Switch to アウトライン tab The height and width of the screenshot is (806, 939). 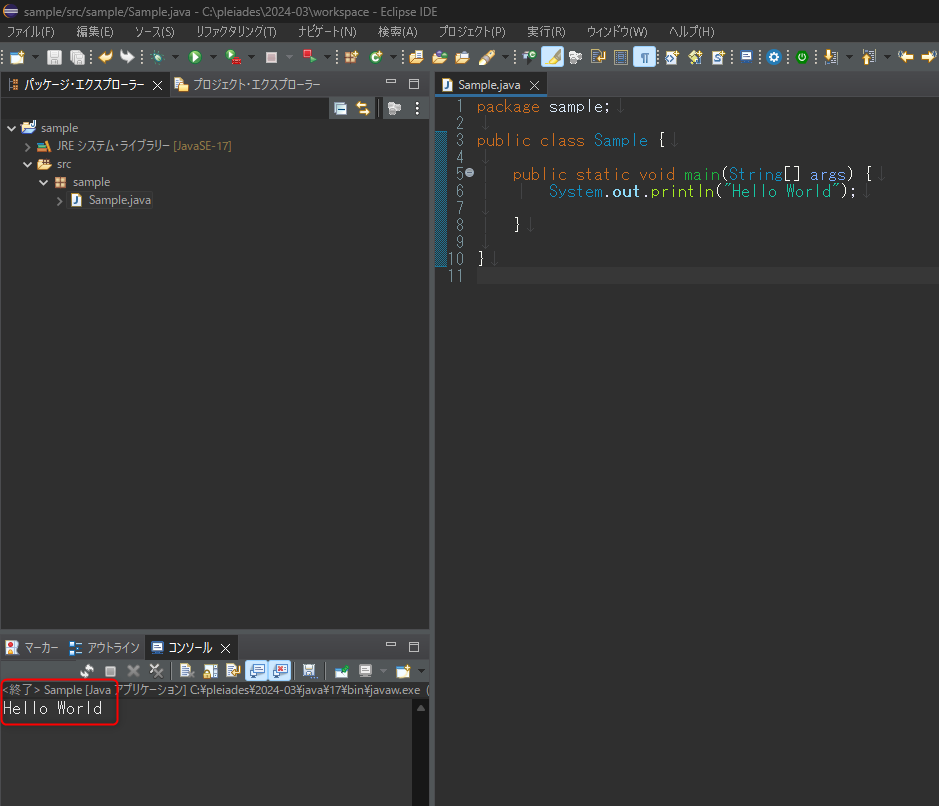pyautogui.click(x=105, y=648)
